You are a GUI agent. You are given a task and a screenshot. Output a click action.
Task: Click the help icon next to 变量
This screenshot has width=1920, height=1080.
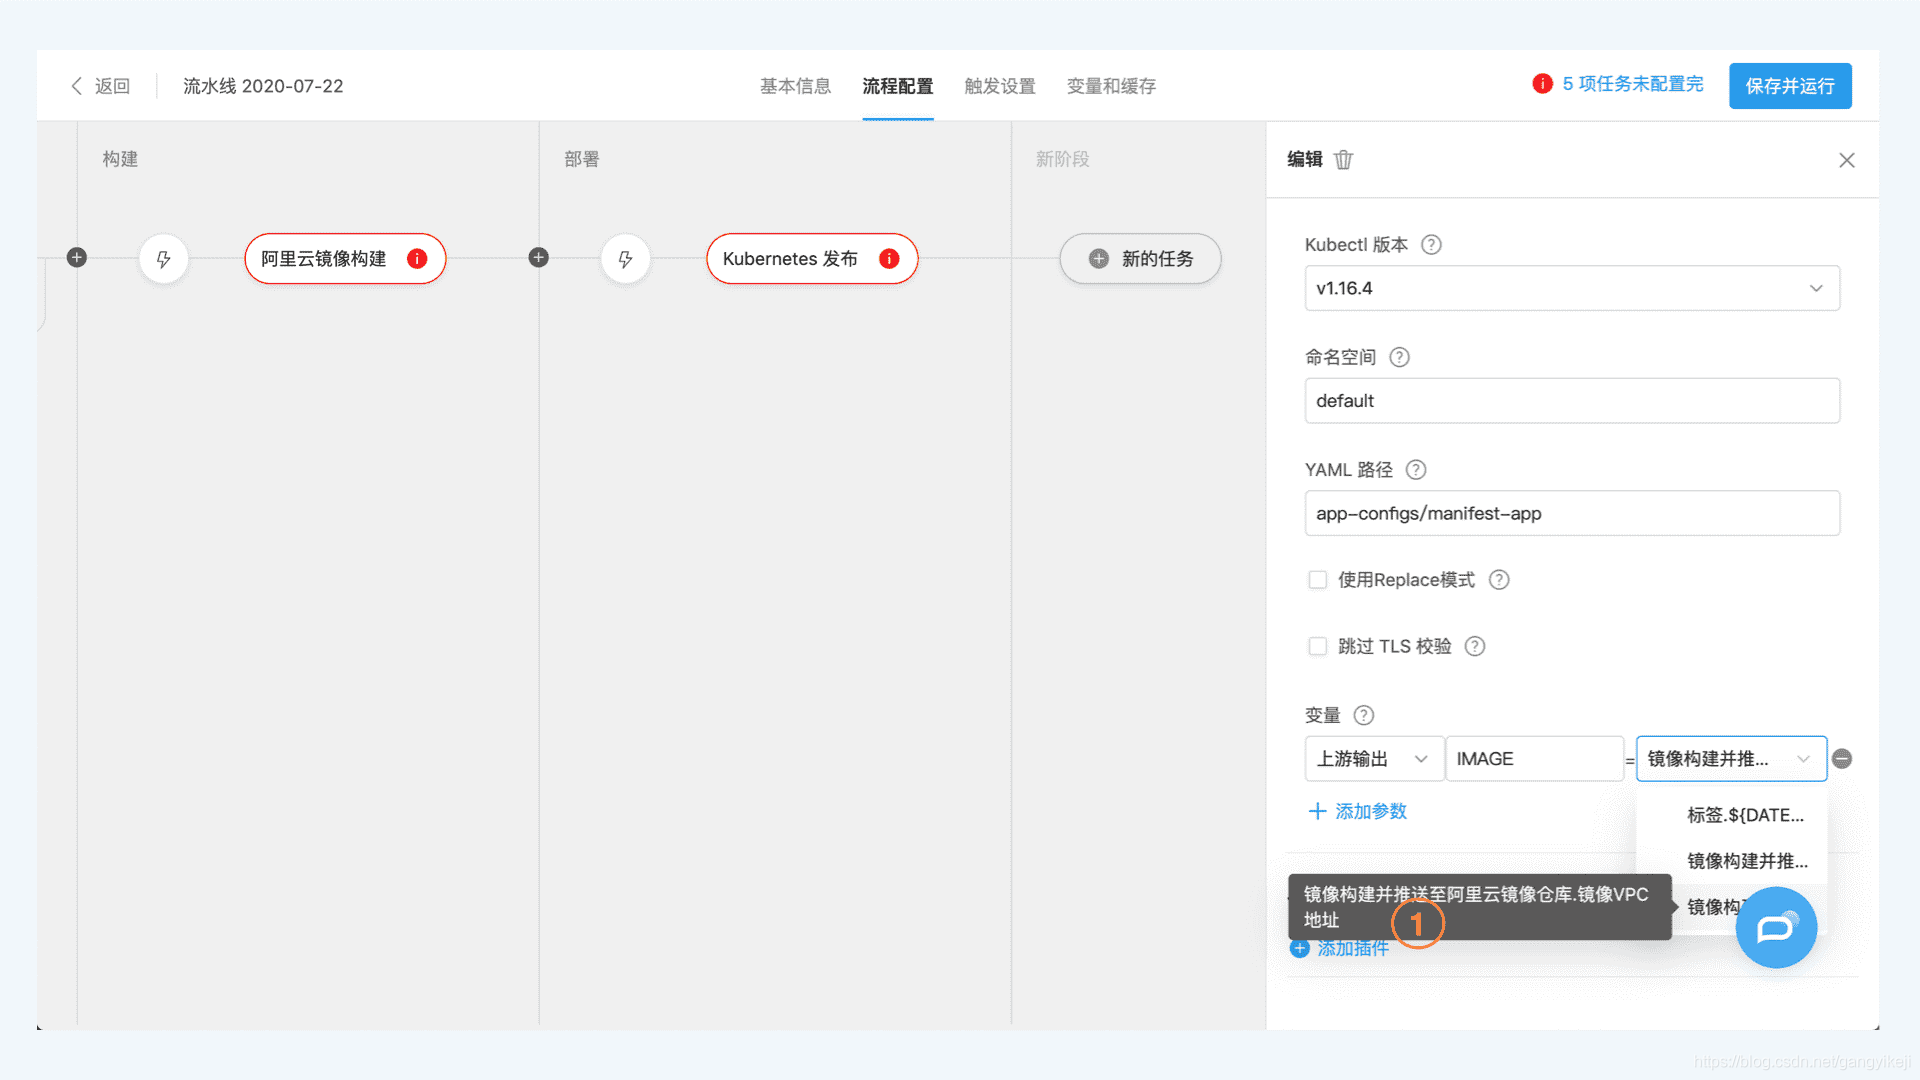click(x=1363, y=716)
